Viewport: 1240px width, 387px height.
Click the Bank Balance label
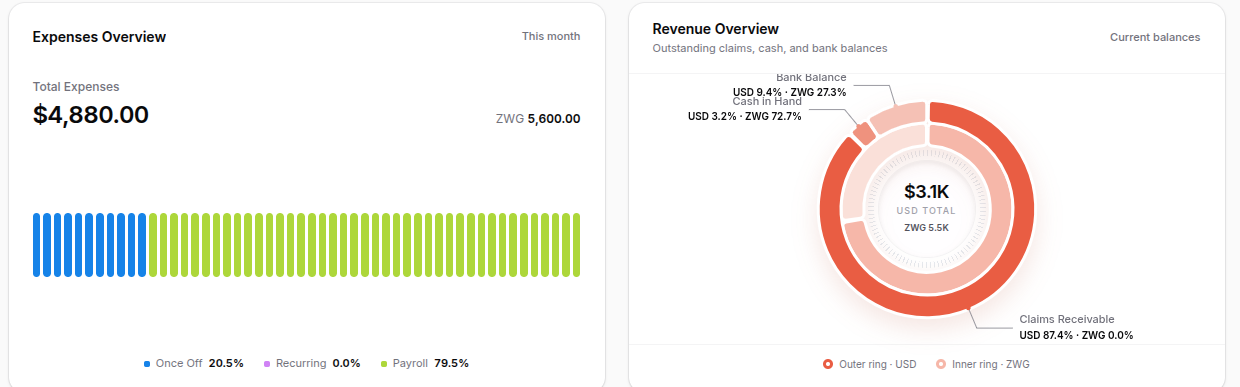pos(811,78)
